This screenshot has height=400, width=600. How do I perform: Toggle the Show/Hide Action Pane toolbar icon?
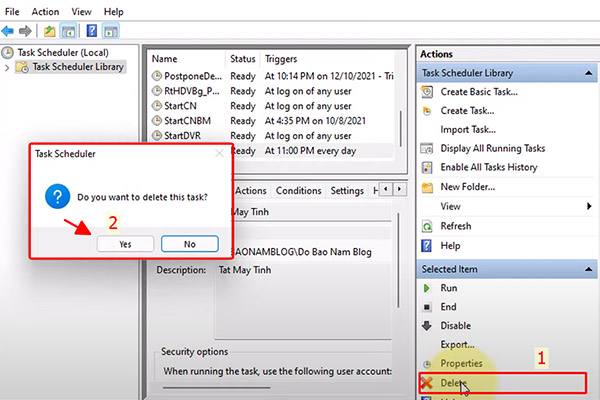coord(111,31)
